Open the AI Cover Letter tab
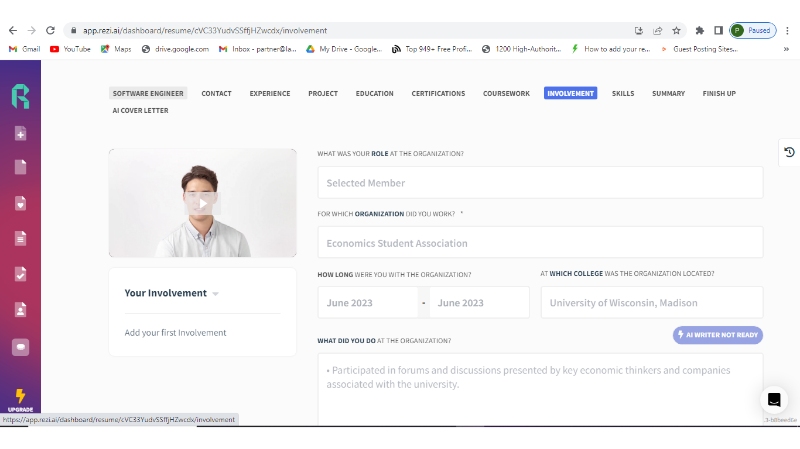Screen dimensions: 800x449 click(140, 111)
